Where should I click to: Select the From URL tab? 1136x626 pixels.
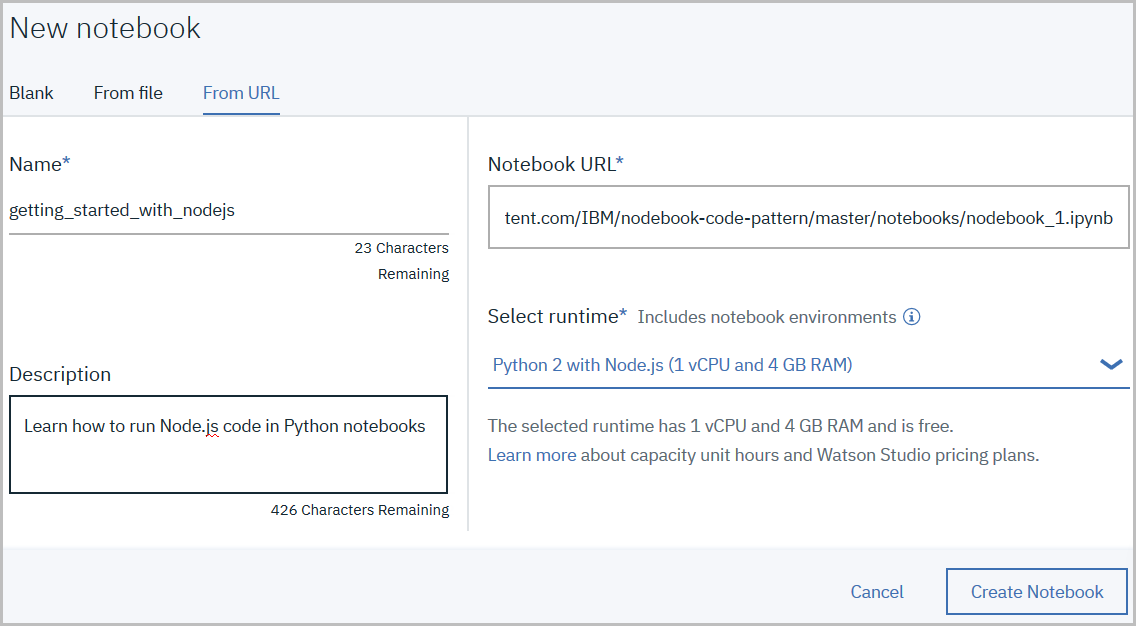[x=241, y=93]
